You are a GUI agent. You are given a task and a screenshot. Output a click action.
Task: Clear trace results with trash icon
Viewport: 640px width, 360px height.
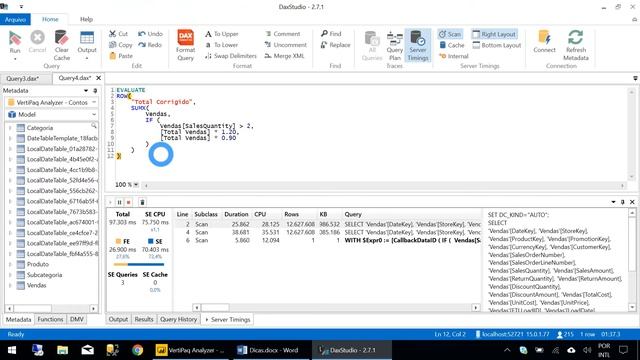pos(142,202)
